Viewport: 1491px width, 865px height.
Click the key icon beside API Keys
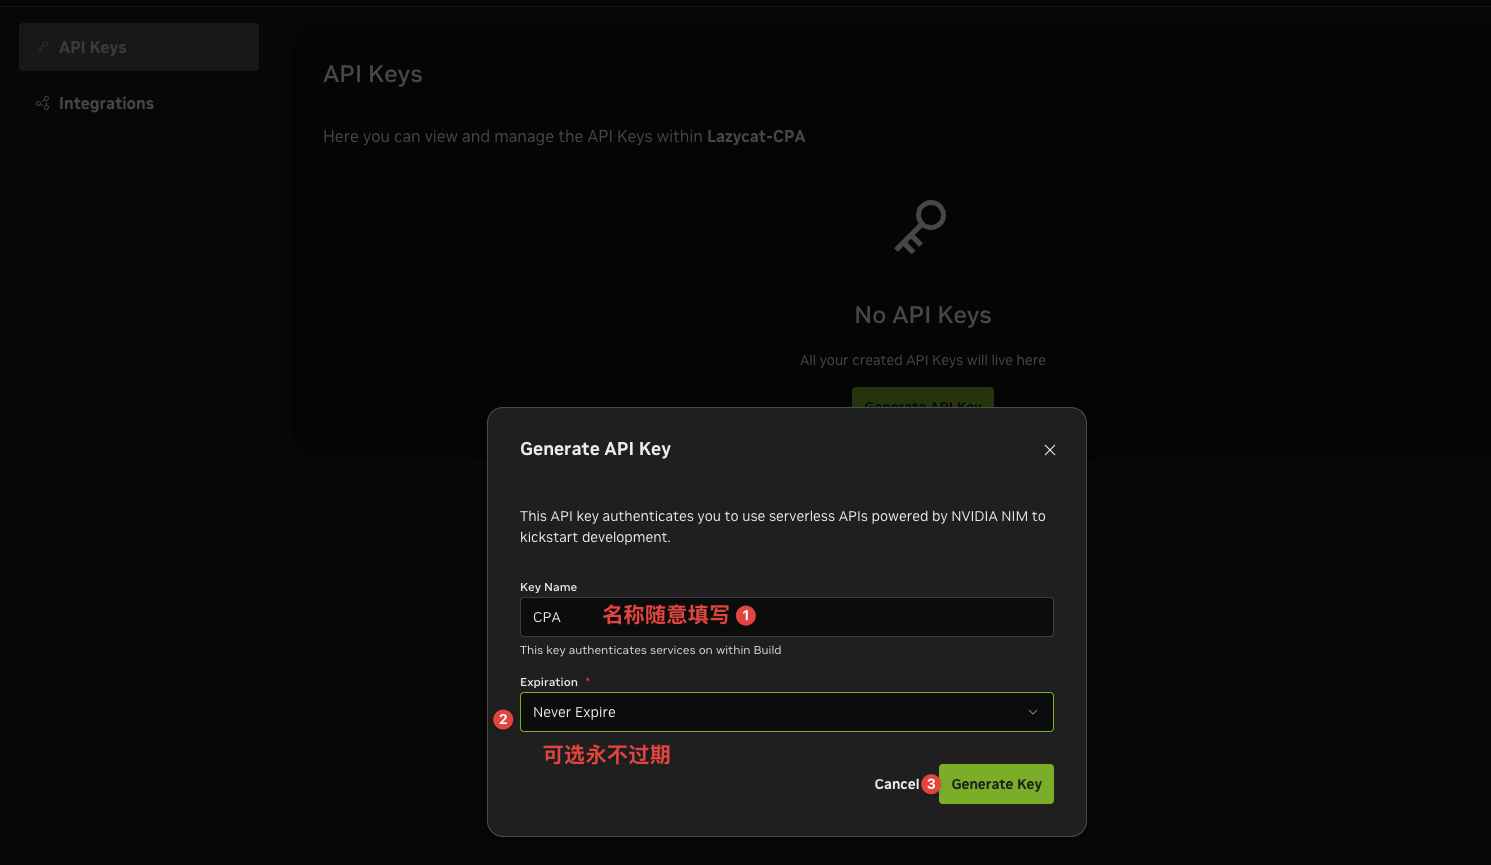click(42, 47)
